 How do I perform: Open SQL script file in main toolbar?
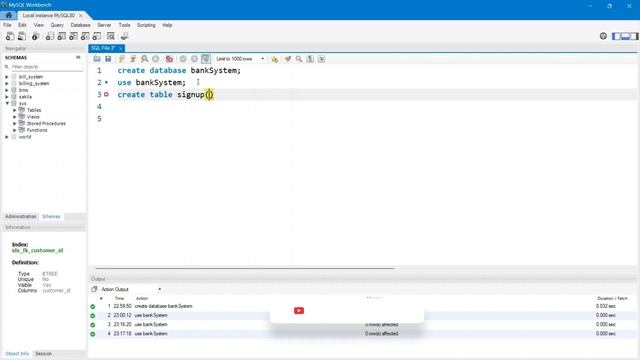[22, 36]
